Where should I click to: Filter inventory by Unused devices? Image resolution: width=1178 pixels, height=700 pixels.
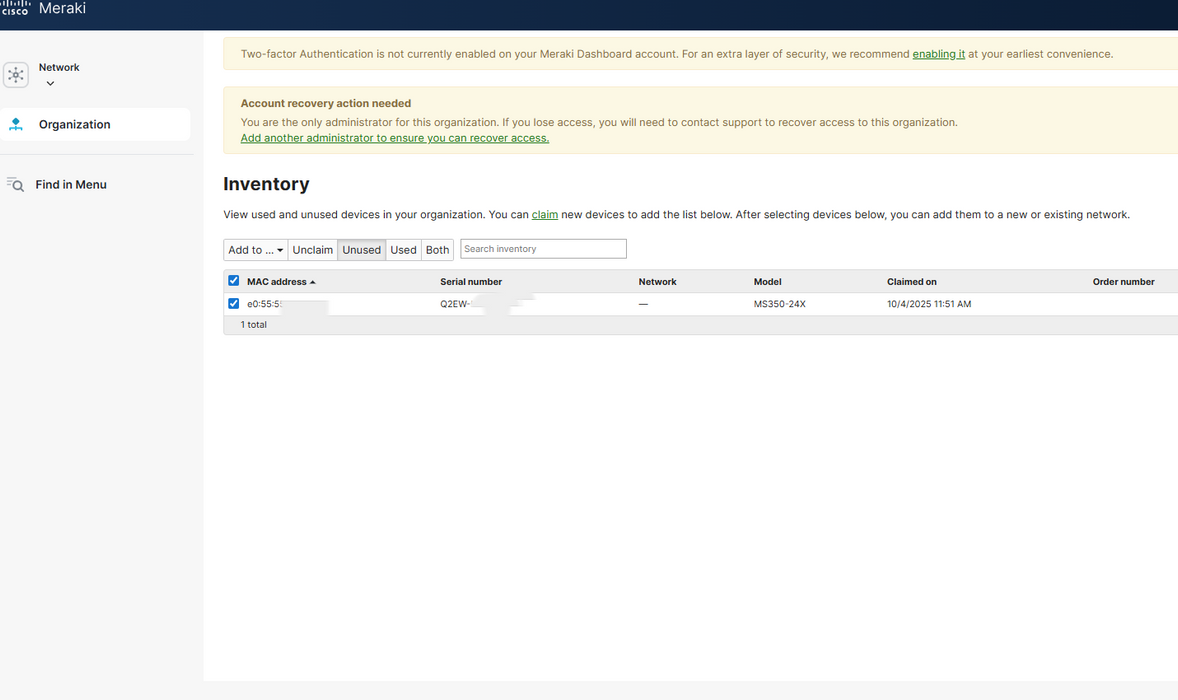[361, 250]
